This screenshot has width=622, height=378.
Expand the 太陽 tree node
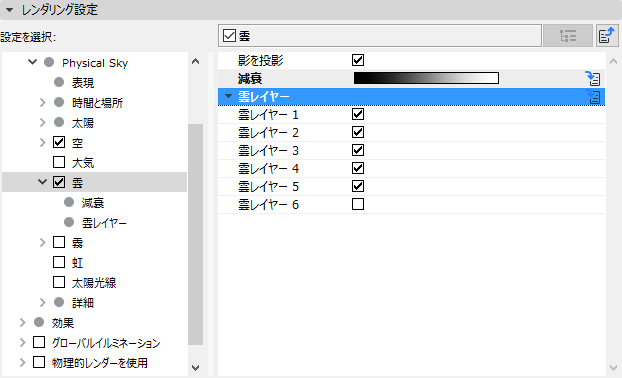(43, 123)
